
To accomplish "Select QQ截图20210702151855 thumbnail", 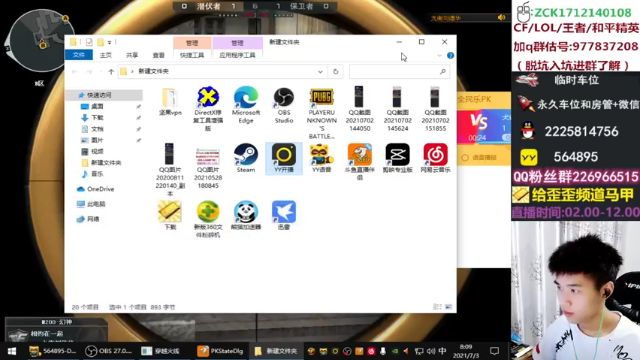I will [x=435, y=97].
